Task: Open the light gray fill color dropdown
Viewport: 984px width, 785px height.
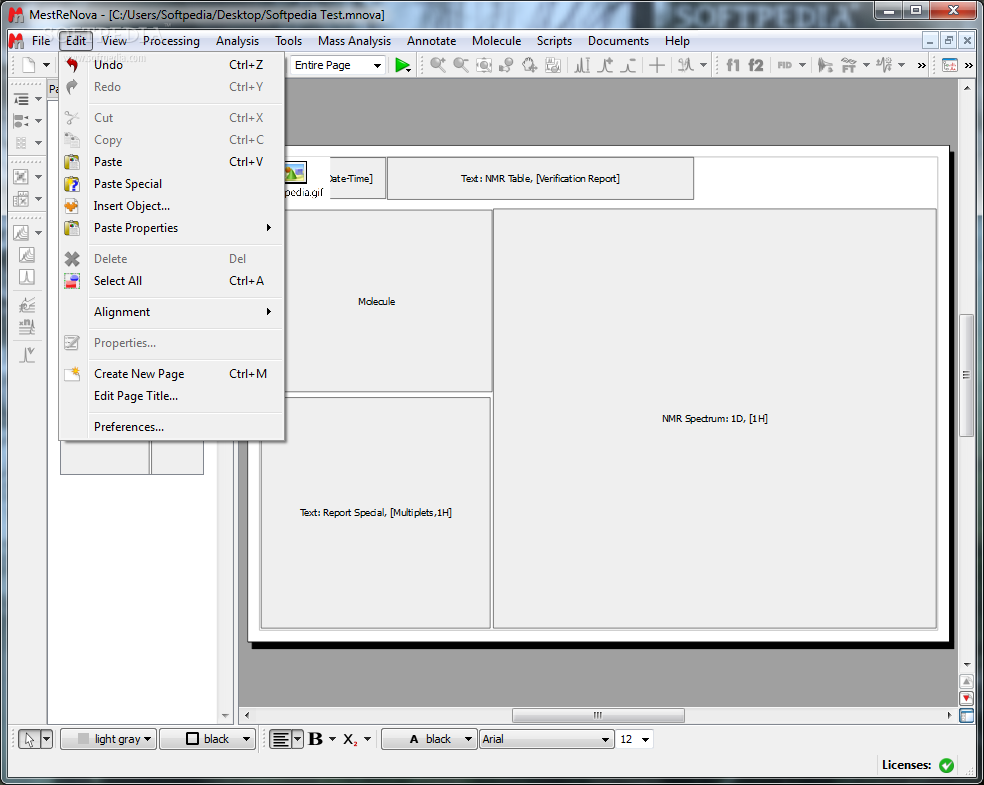Action: pos(108,739)
